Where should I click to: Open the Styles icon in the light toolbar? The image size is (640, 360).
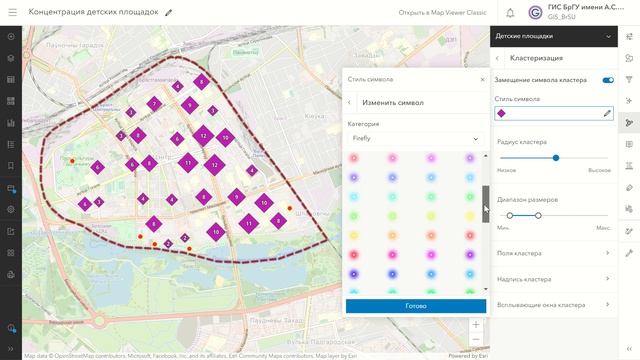pyautogui.click(x=629, y=58)
